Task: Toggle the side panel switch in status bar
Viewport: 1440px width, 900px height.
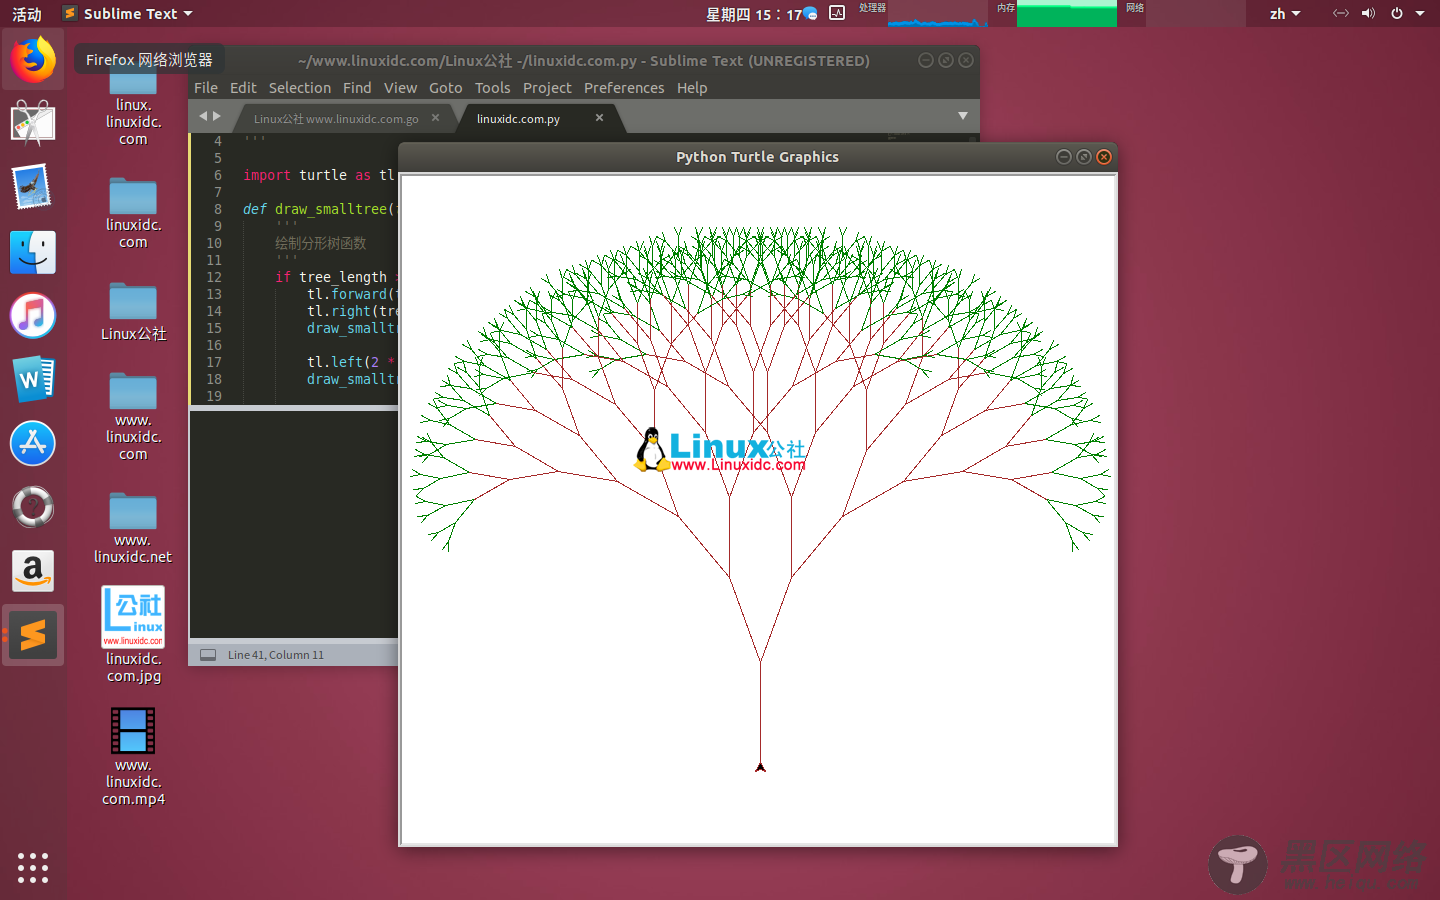Action: pyautogui.click(x=208, y=655)
